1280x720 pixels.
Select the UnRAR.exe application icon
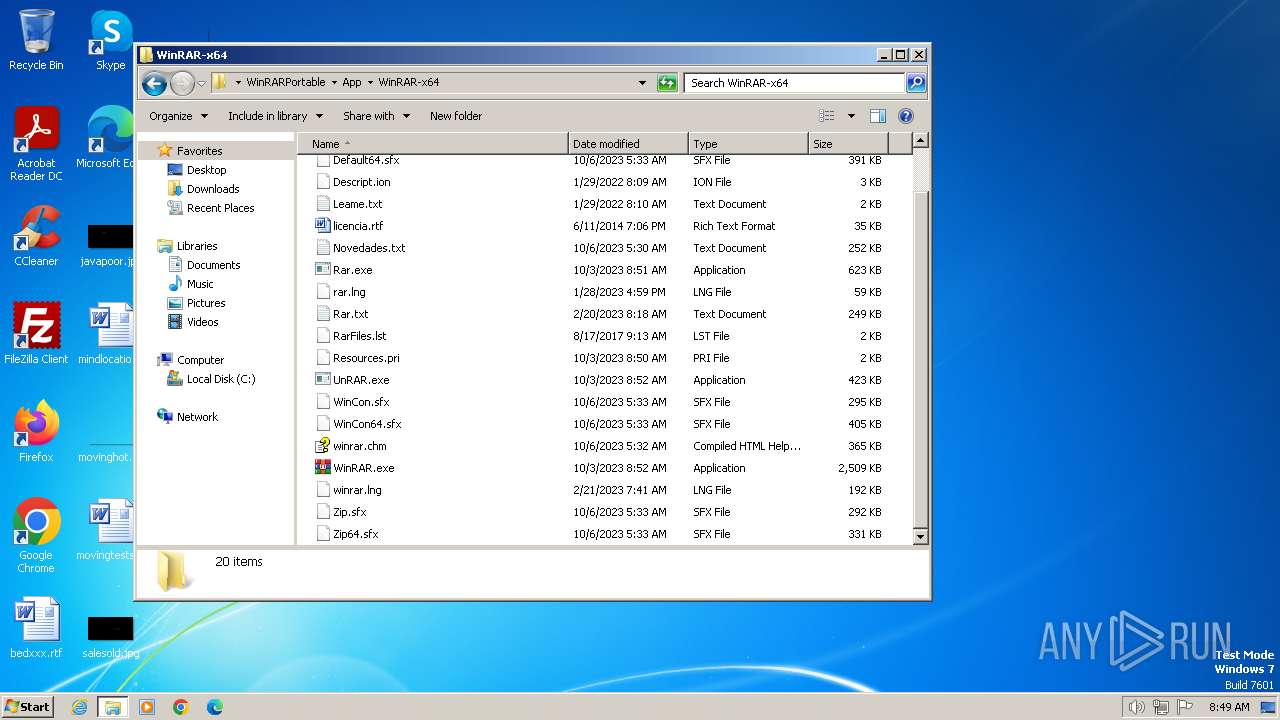point(323,380)
